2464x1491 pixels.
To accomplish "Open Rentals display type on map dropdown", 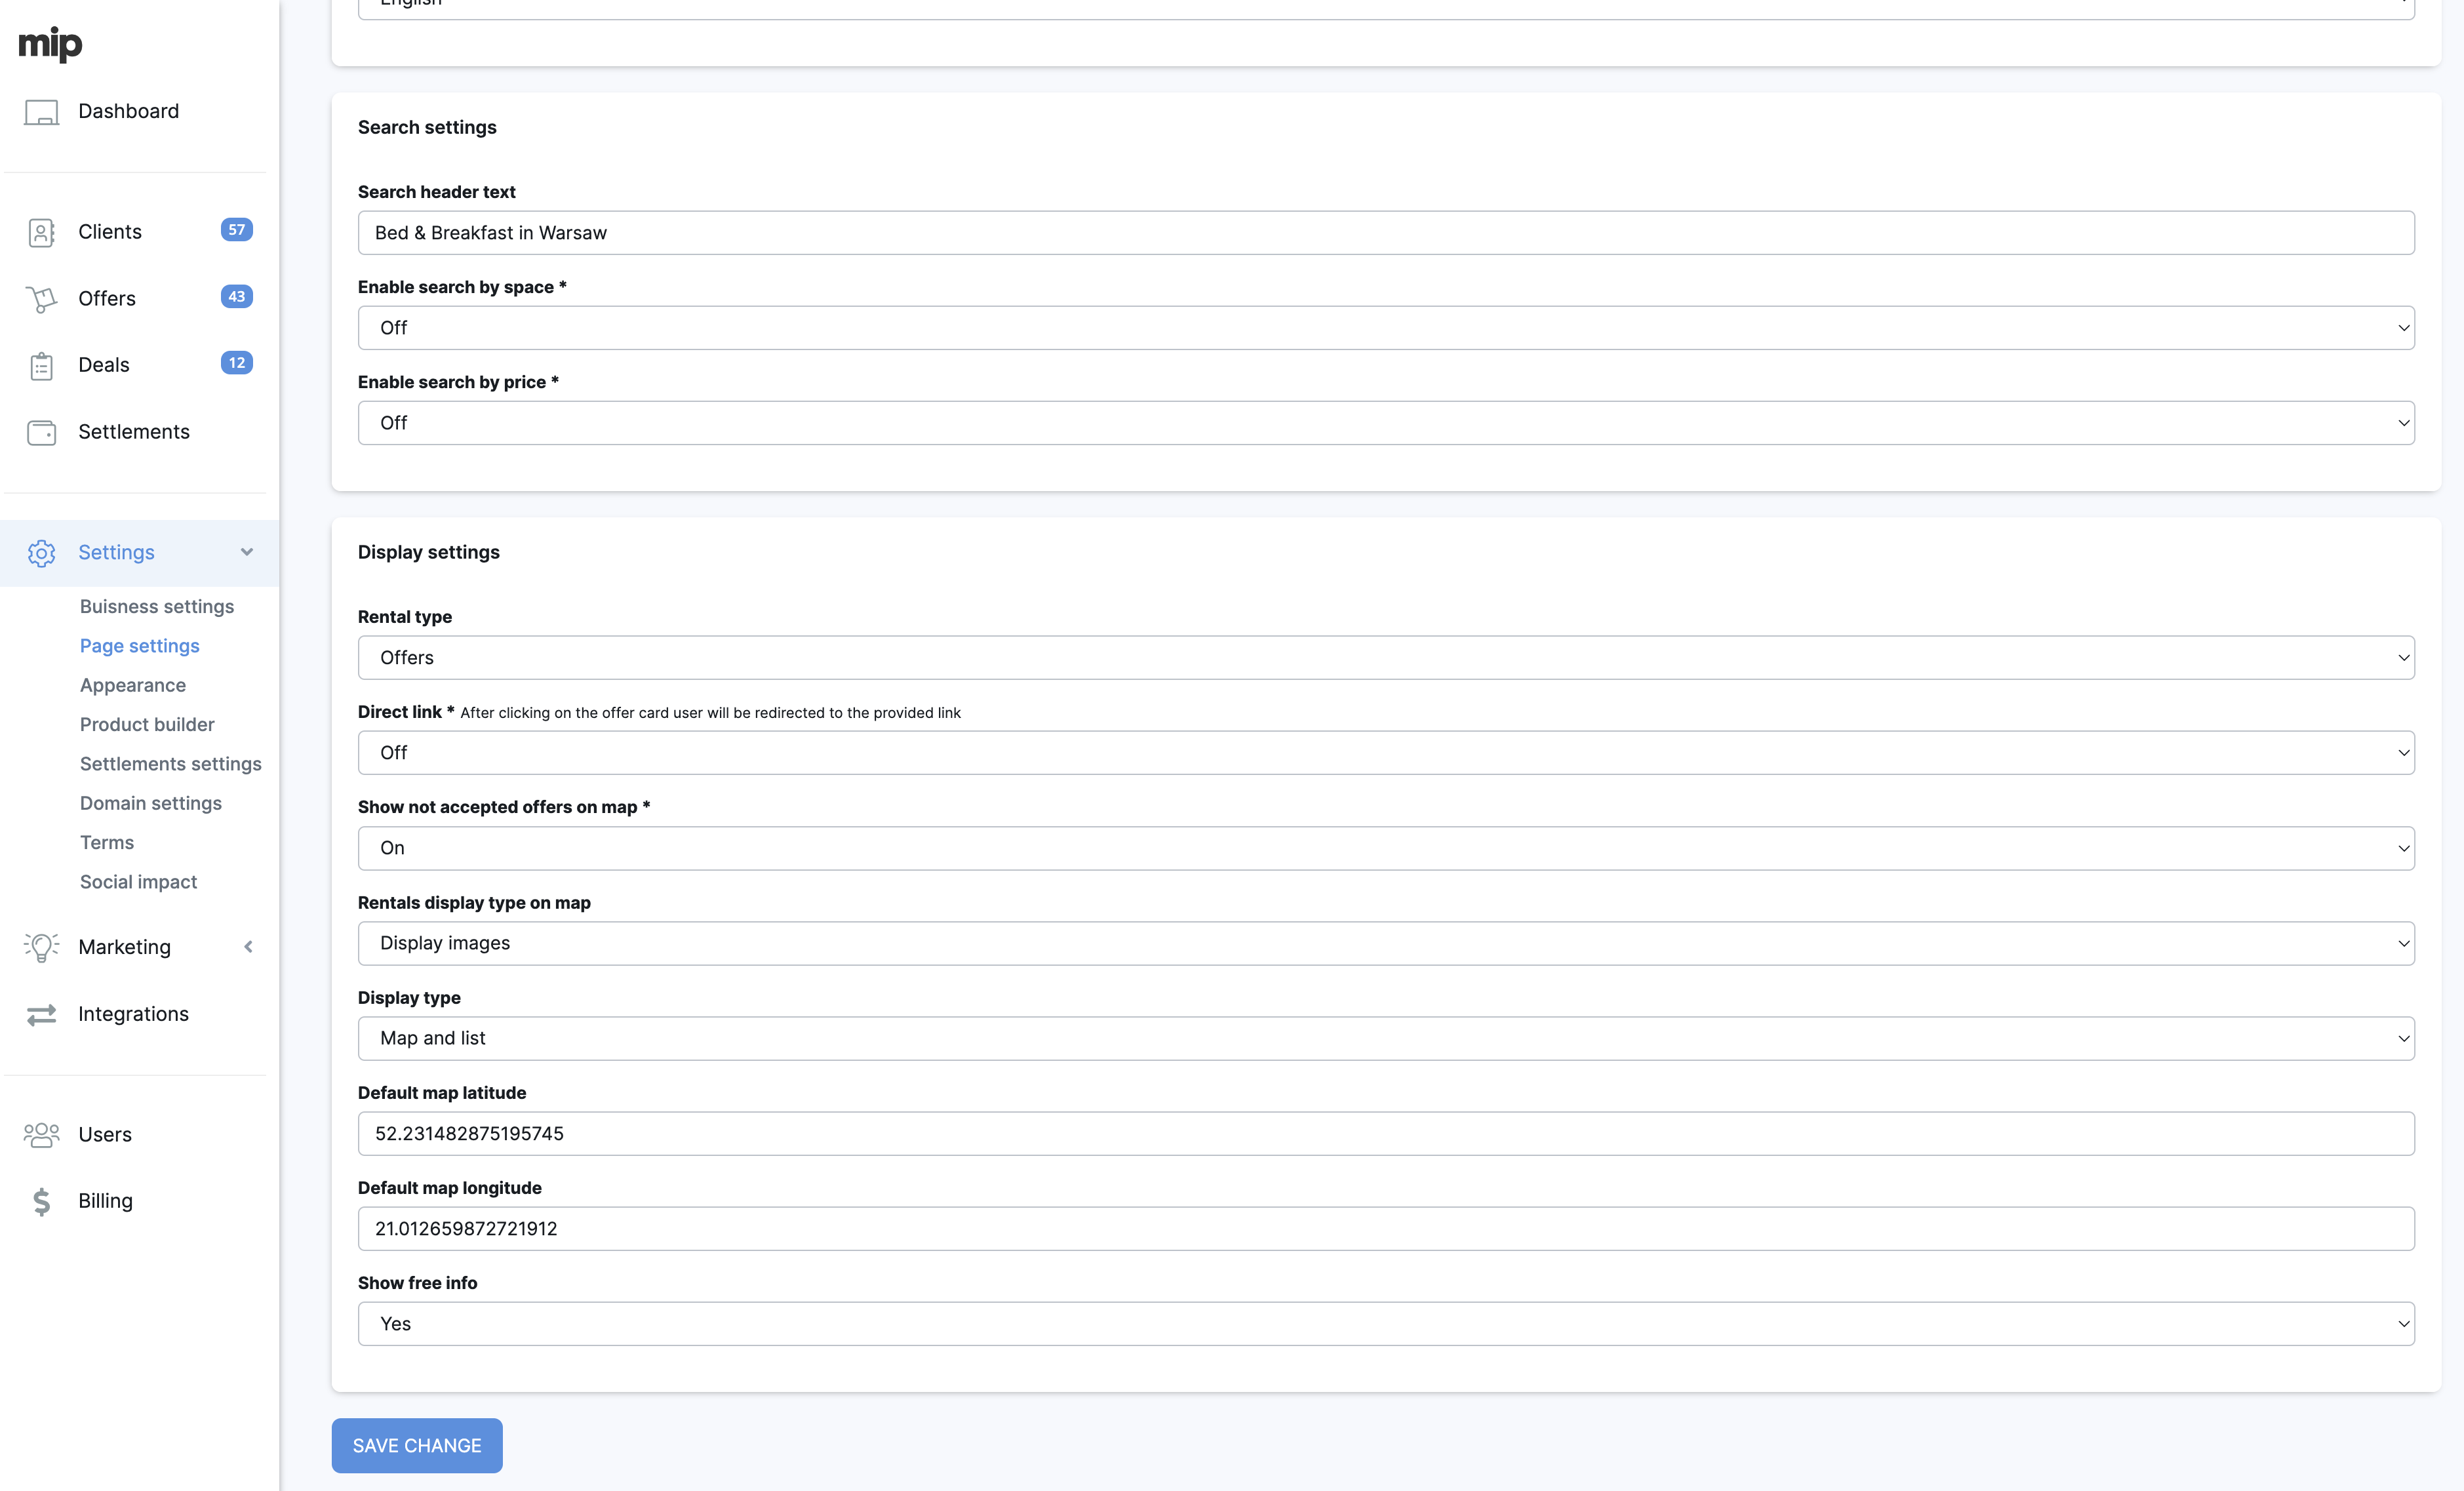I will coord(1385,943).
